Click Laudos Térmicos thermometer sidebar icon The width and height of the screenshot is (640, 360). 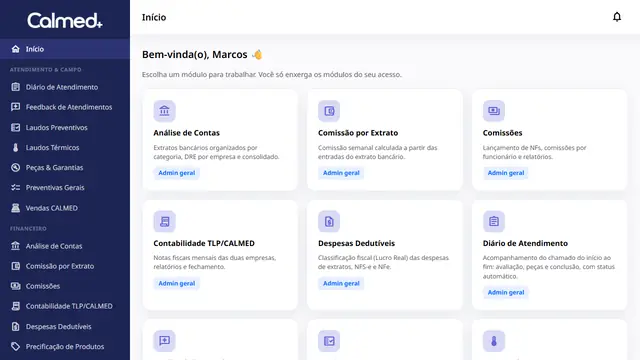[x=16, y=147]
